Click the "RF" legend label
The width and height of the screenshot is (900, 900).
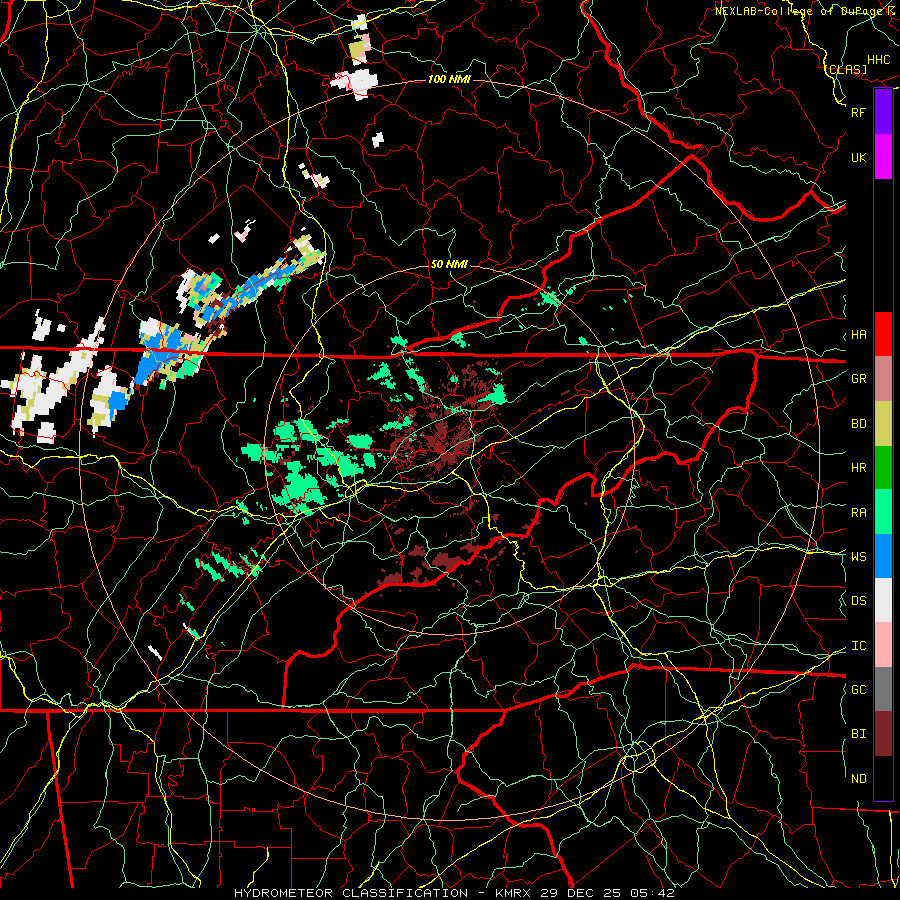[x=858, y=112]
